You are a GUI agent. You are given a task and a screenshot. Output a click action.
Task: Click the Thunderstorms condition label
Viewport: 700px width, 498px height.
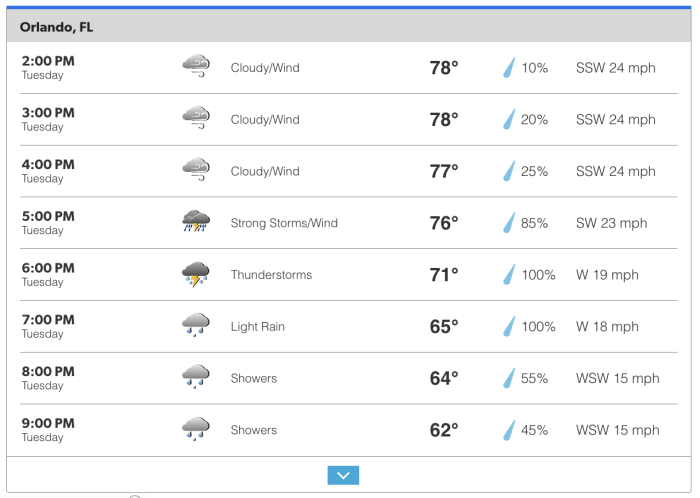271,275
